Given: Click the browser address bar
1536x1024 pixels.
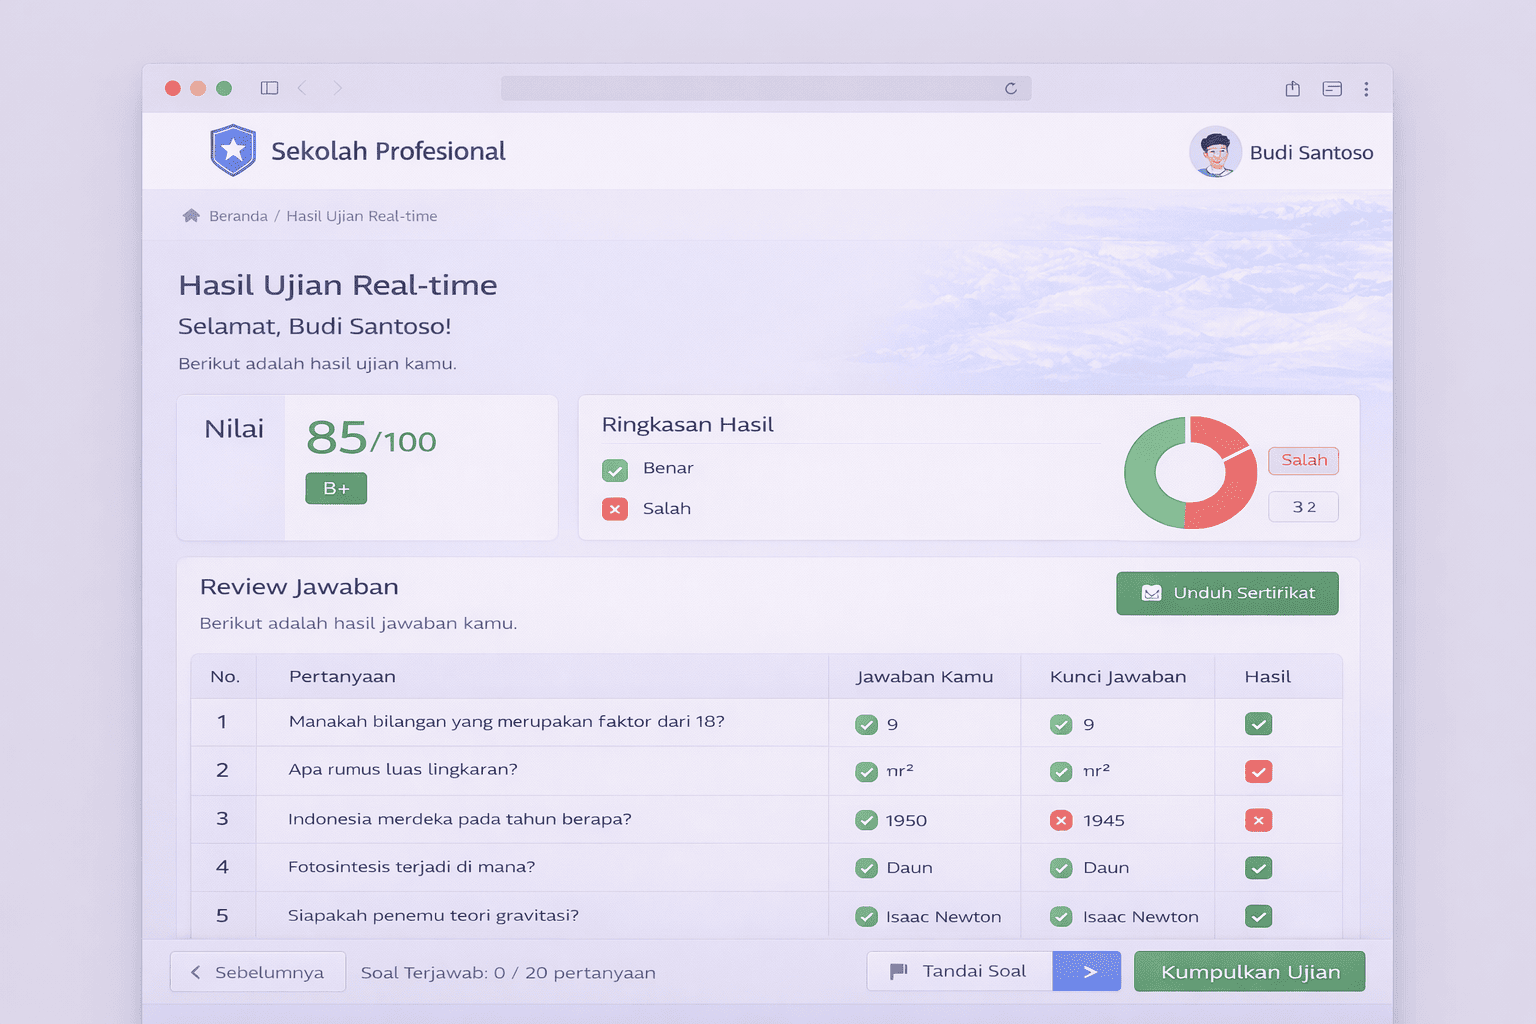Looking at the screenshot, I should 750,89.
